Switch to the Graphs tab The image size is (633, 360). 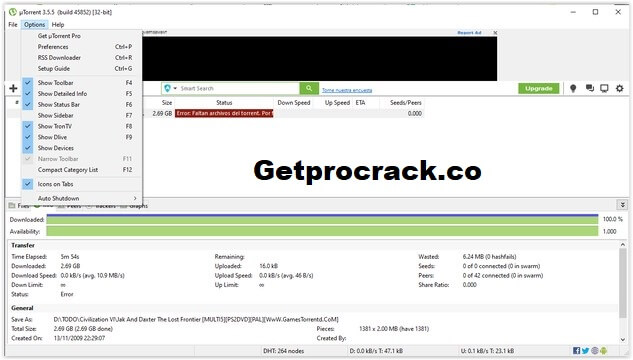coord(135,206)
